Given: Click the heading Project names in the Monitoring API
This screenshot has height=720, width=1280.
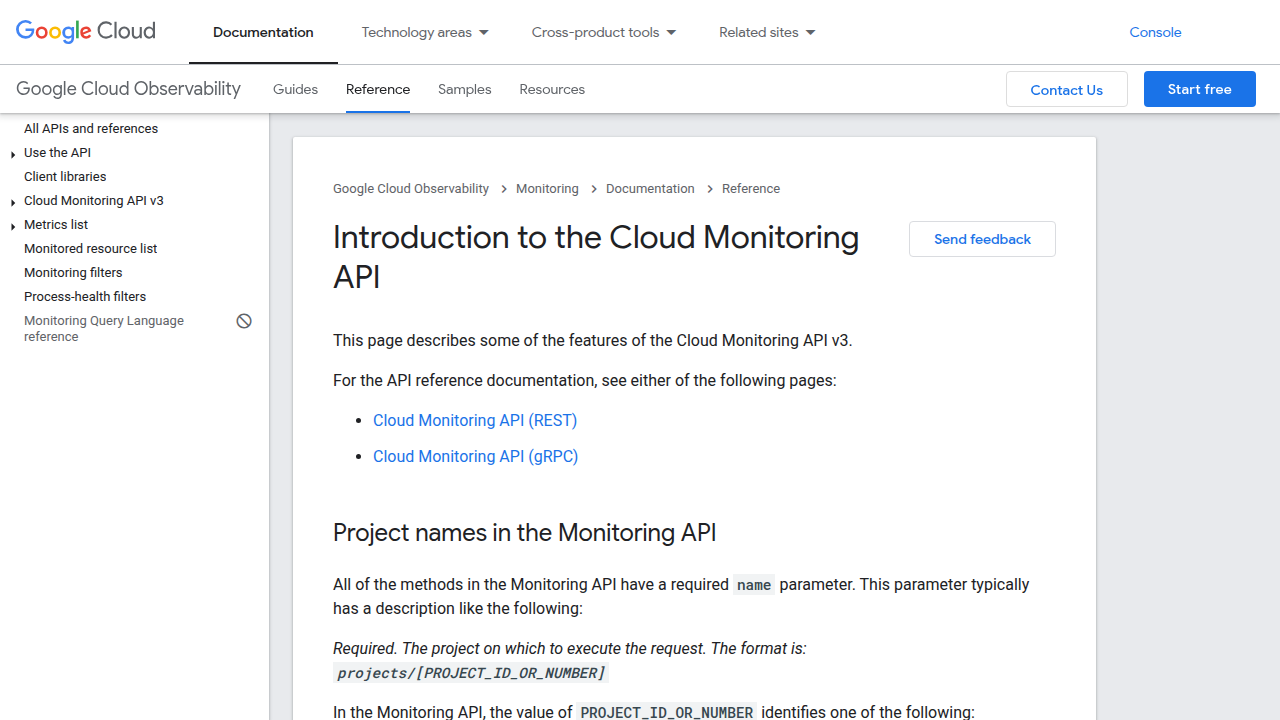Looking at the screenshot, I should [525, 532].
